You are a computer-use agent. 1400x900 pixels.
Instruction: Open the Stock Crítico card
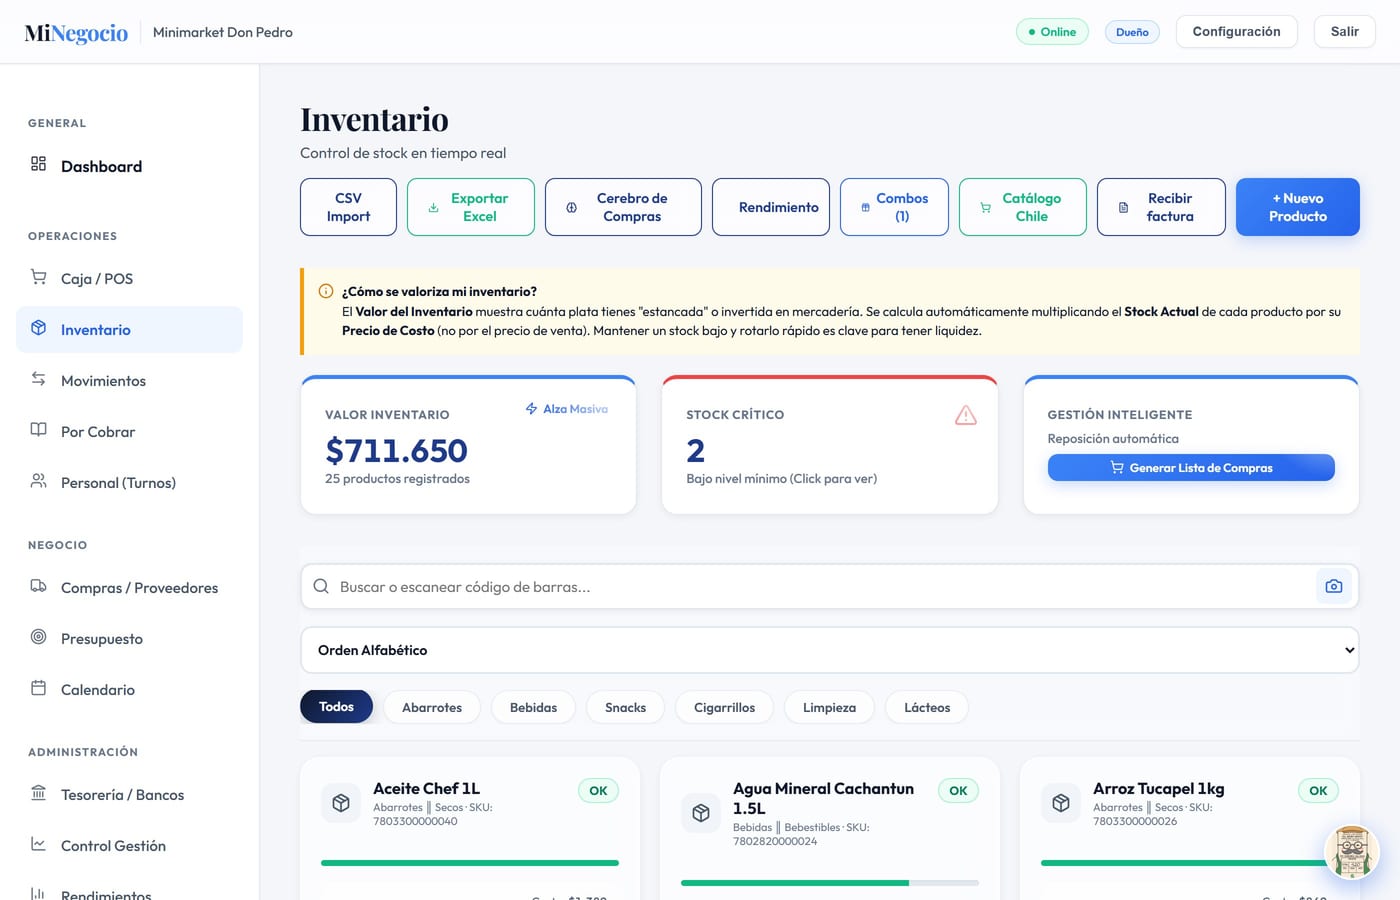[830, 445]
